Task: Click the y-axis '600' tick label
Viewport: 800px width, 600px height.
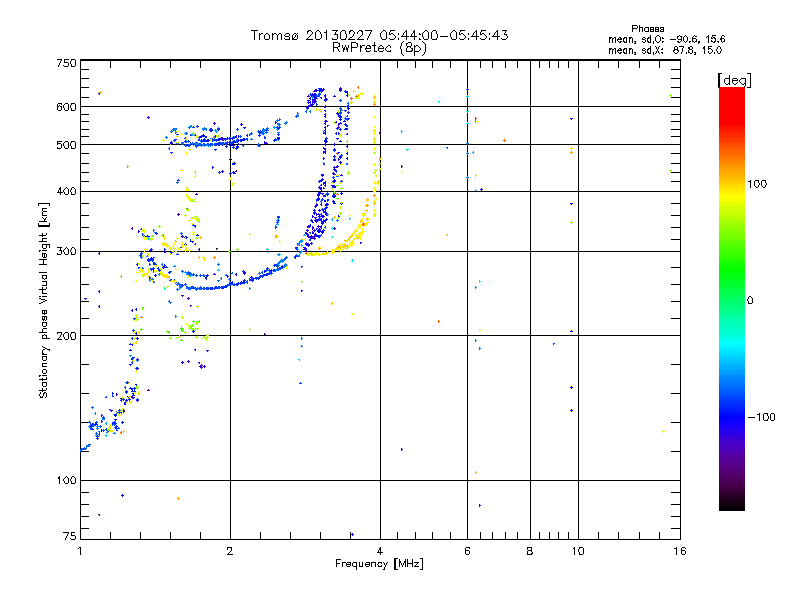Action: coord(67,107)
